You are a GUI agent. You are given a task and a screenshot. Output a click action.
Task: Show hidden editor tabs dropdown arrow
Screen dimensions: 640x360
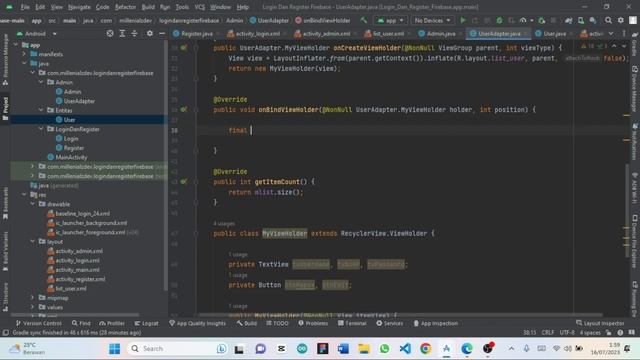click(x=611, y=33)
